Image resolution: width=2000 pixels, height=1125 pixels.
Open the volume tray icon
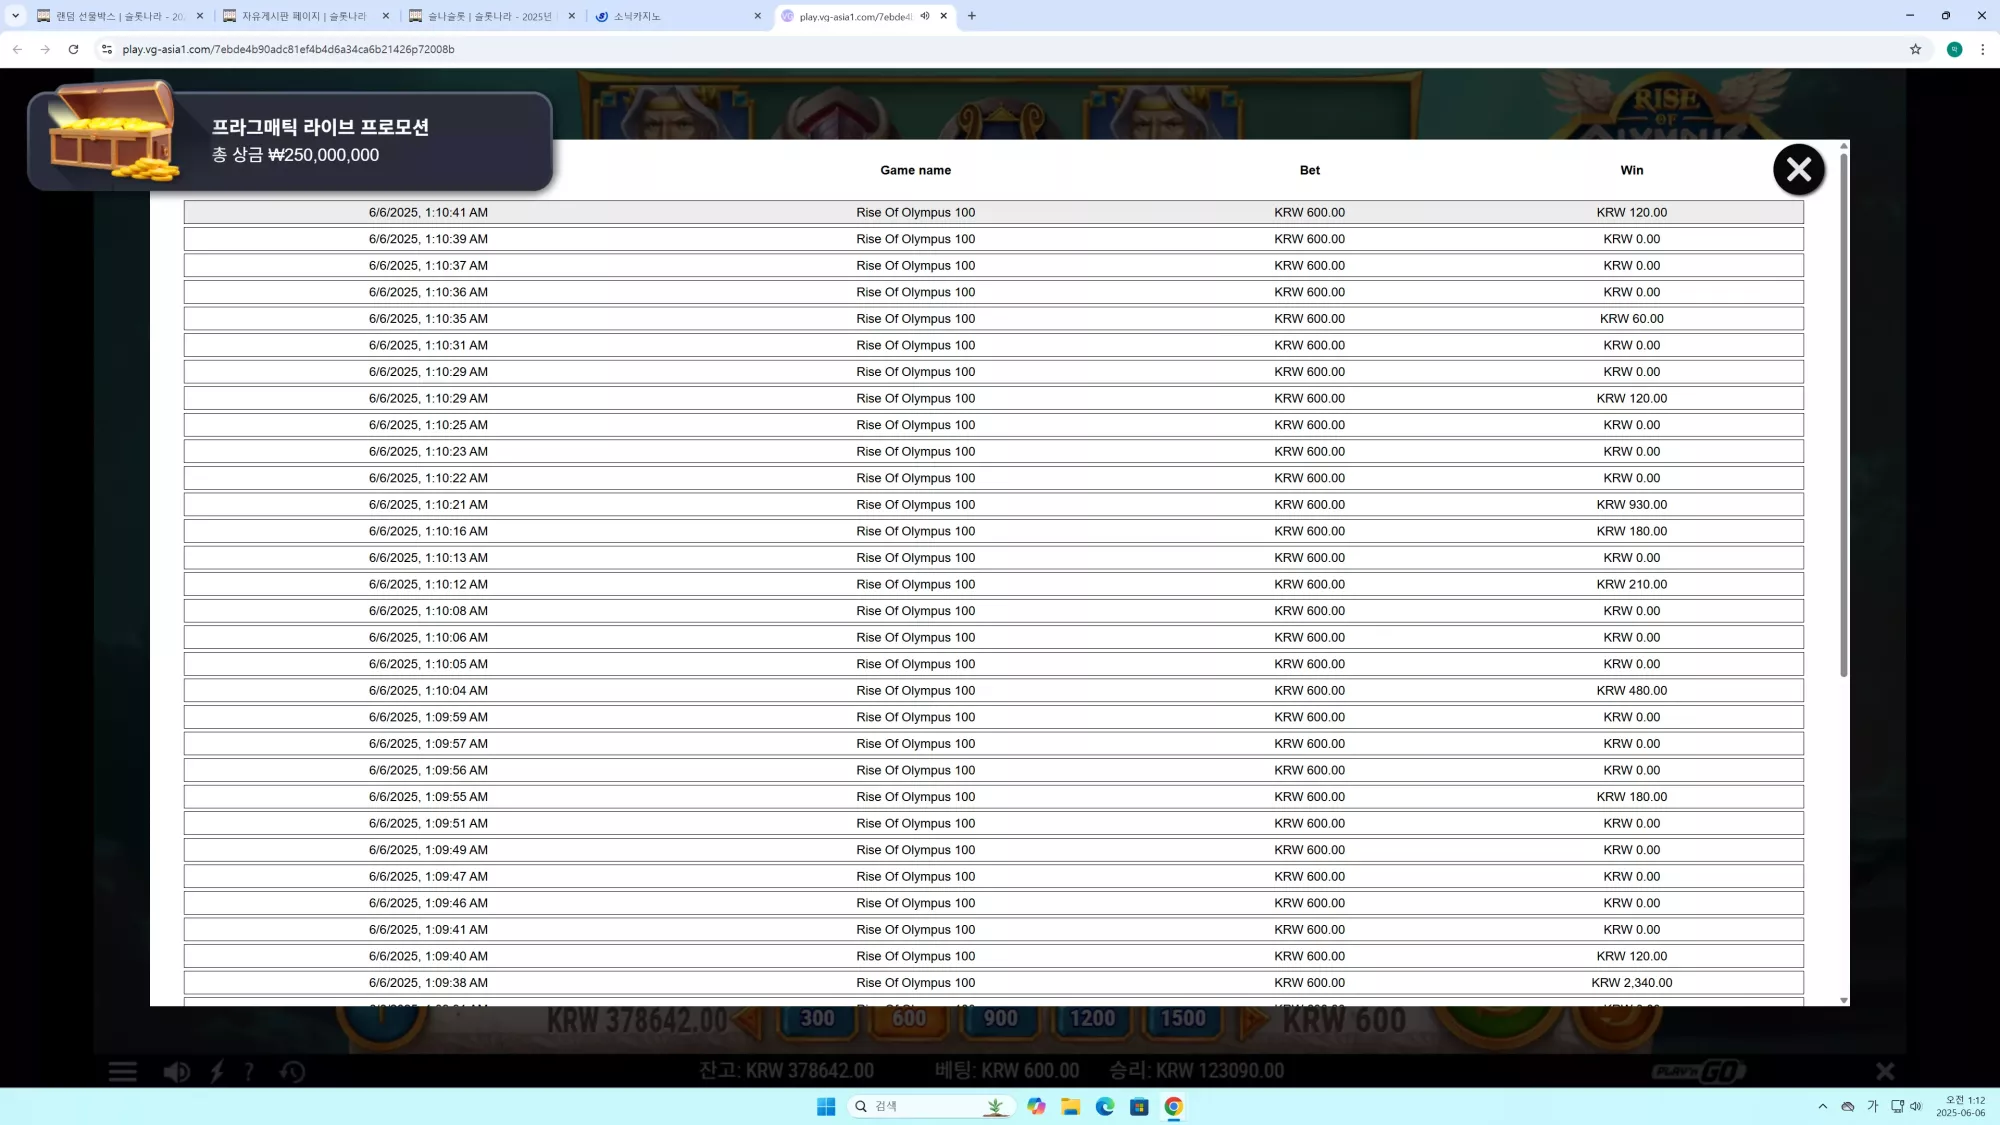pyautogui.click(x=1916, y=1106)
